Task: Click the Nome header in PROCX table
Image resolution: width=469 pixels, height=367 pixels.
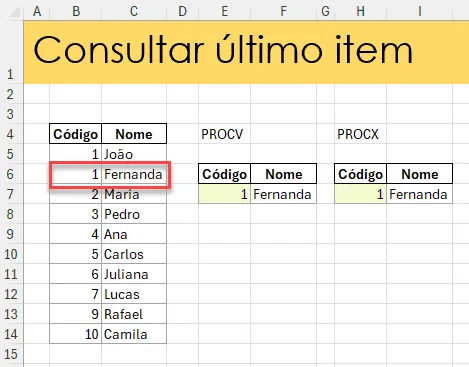Action: (419, 174)
